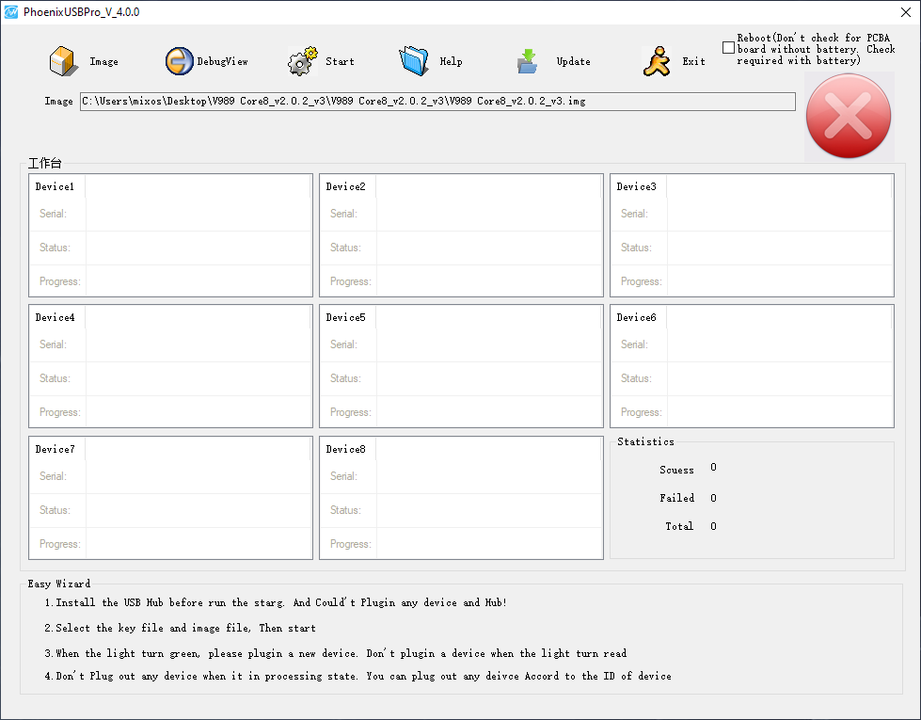
Task: Click wizard step 4 about plugging out
Action: (x=358, y=676)
